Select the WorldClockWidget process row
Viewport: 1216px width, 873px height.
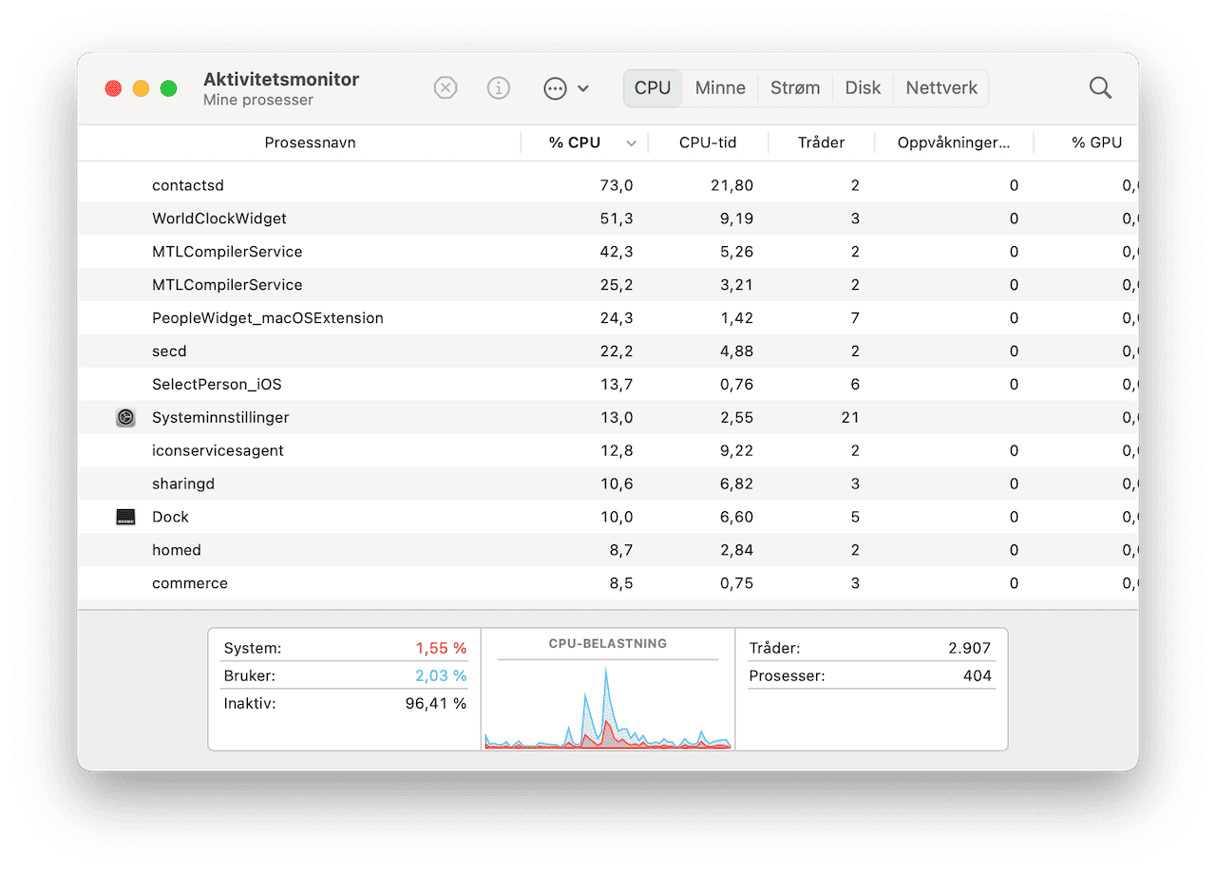608,219
